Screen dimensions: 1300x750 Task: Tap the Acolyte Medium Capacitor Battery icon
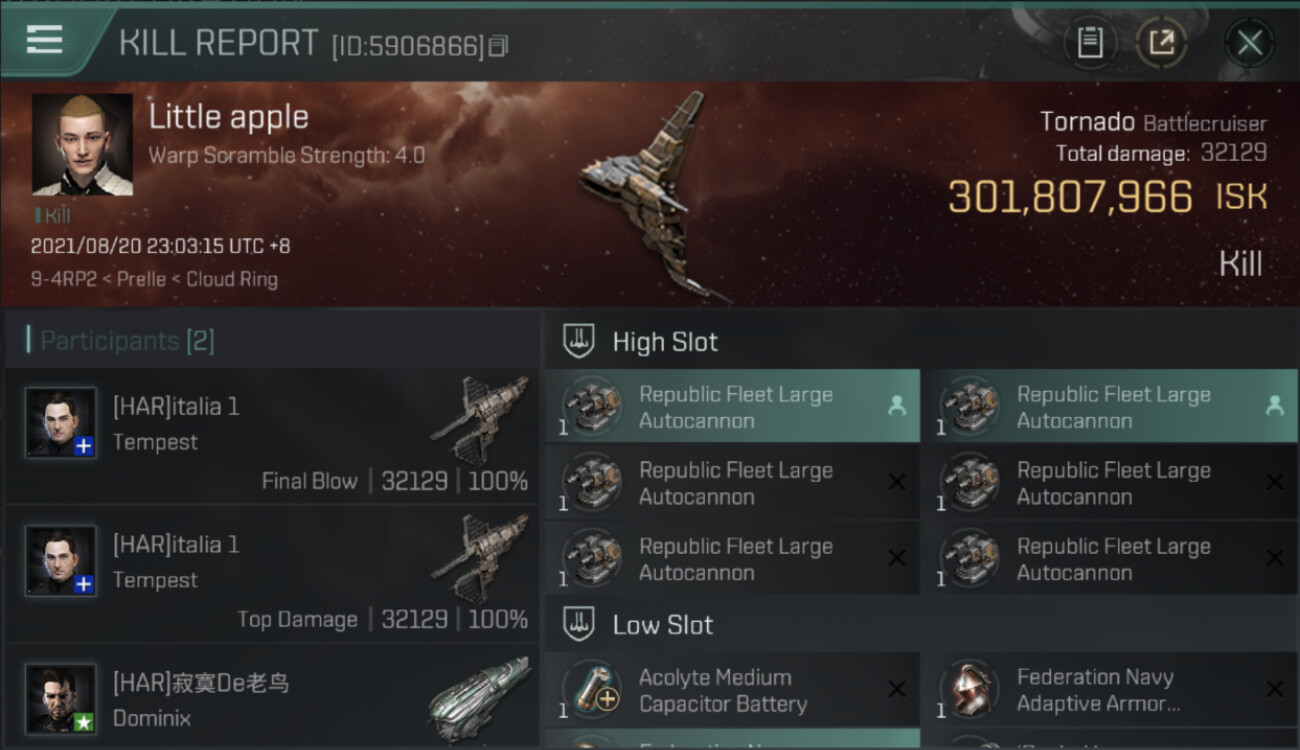(x=594, y=690)
